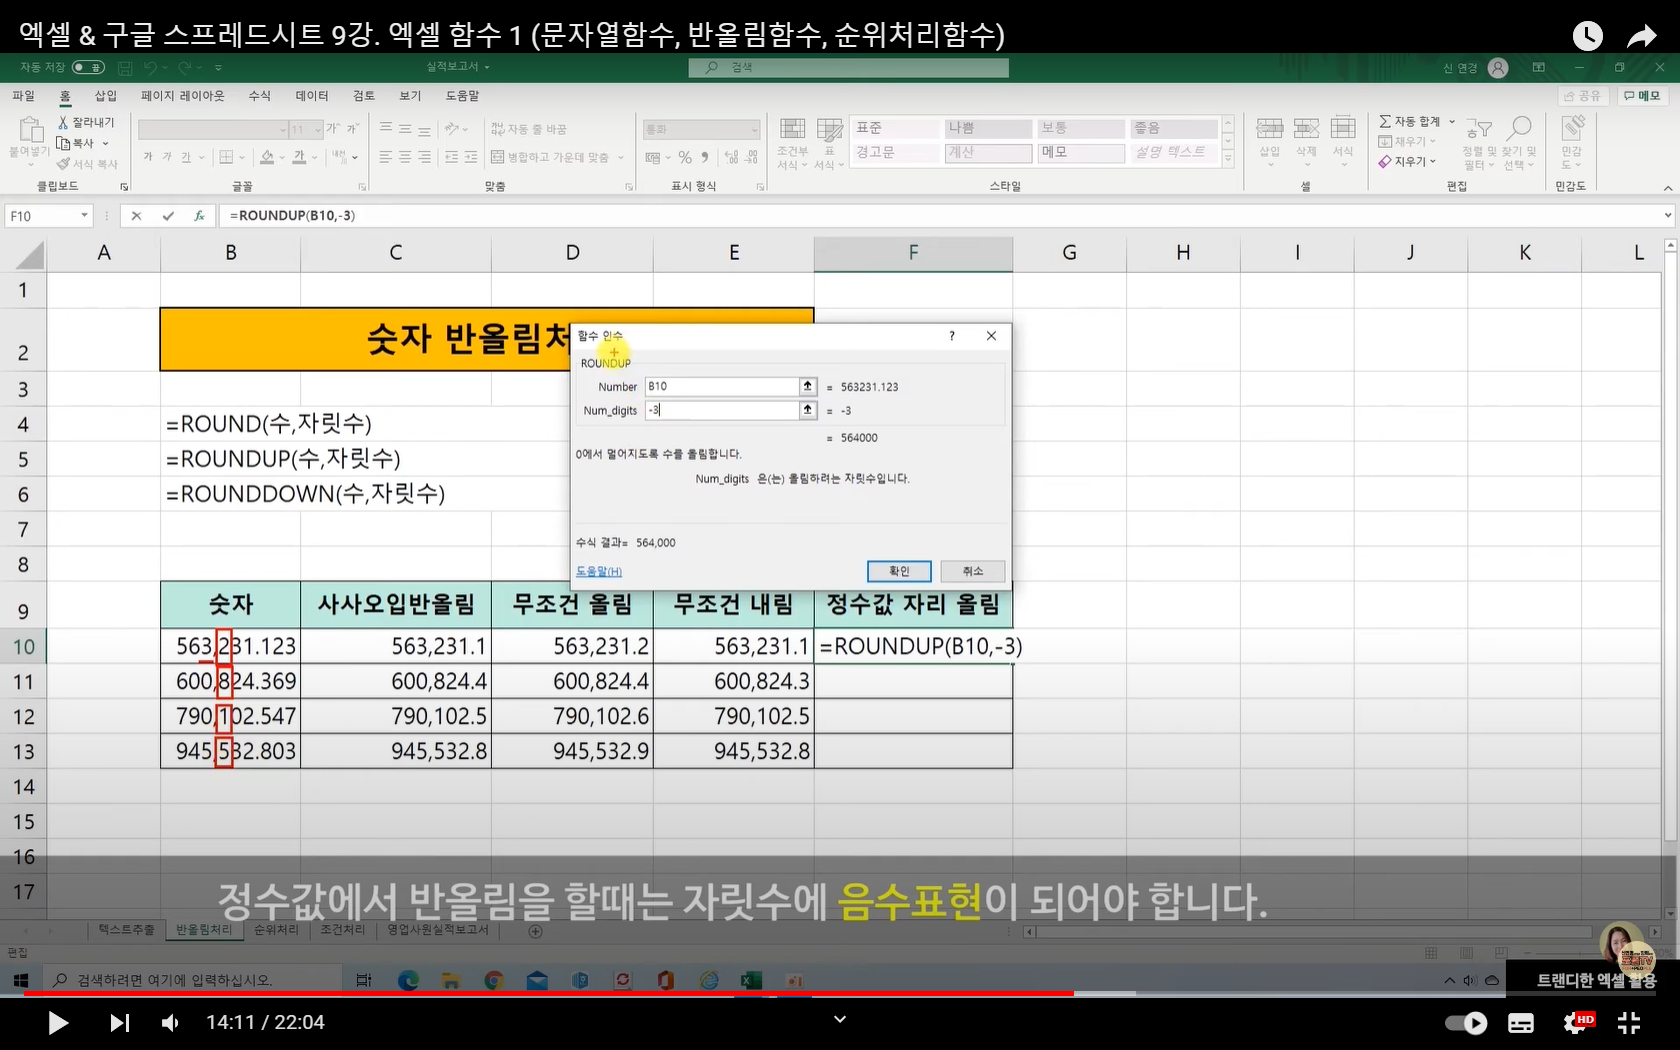This screenshot has width=1680, height=1050.
Task: Collapse dialog via Number range selector
Action: click(808, 386)
